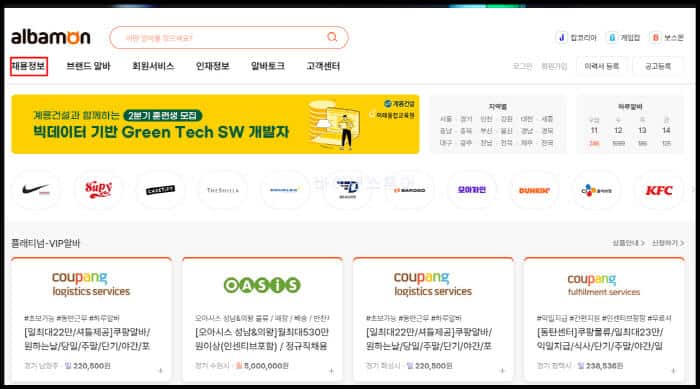Click the 5,000,000원 salary text
This screenshot has width=700, height=389.
(266, 366)
